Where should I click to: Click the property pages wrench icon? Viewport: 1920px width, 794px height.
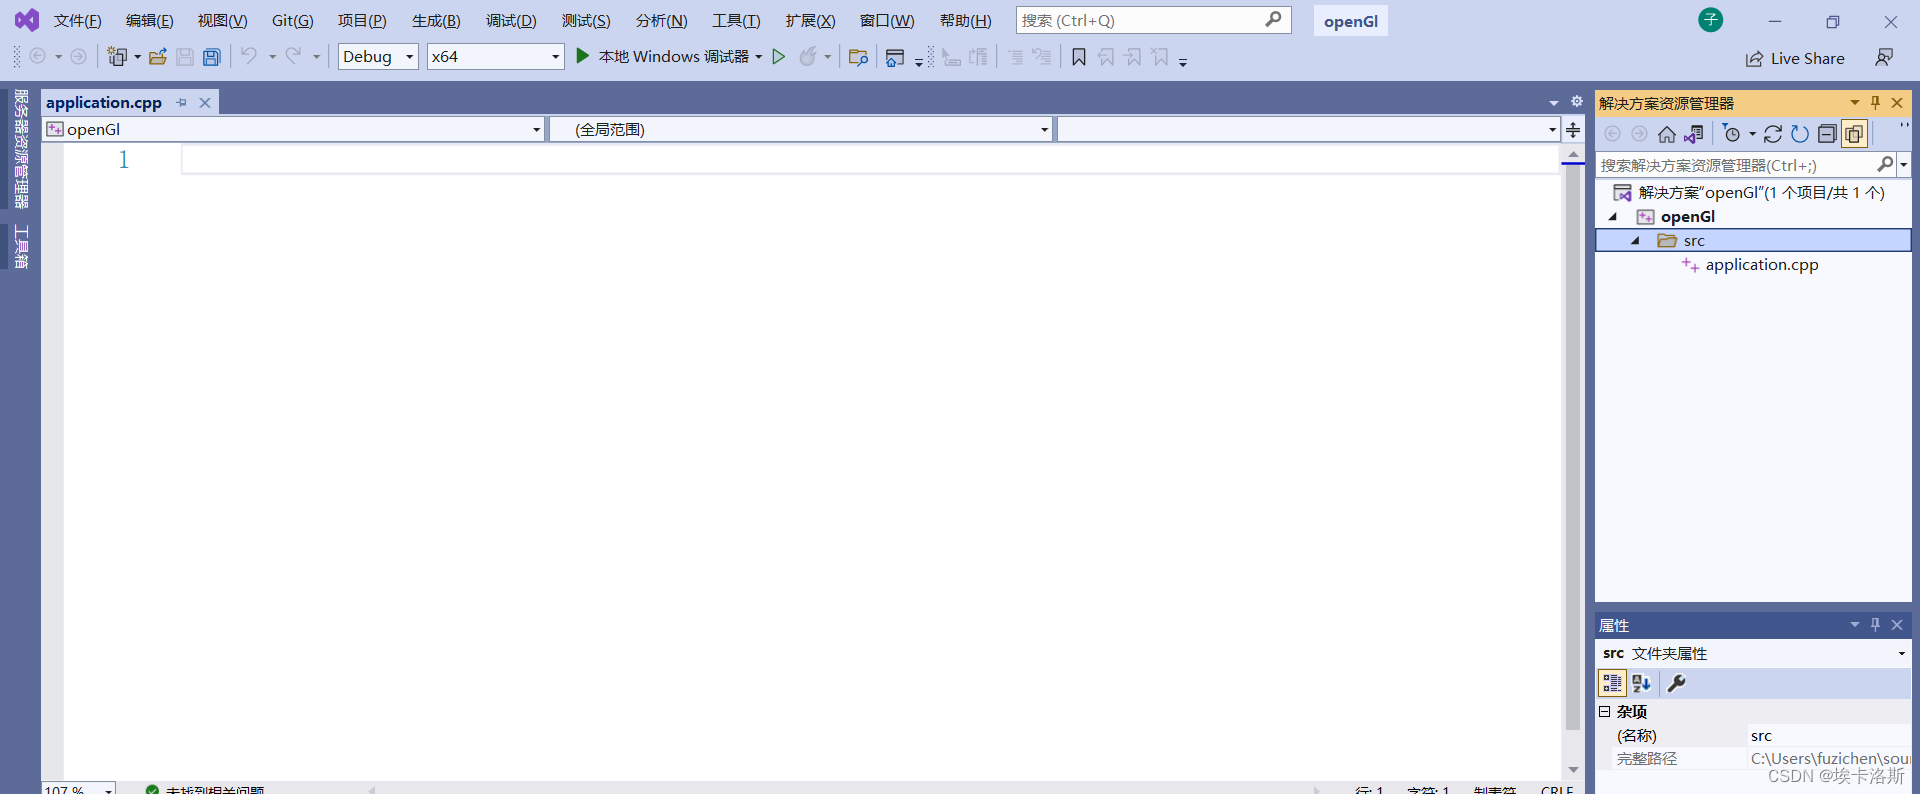click(x=1677, y=683)
